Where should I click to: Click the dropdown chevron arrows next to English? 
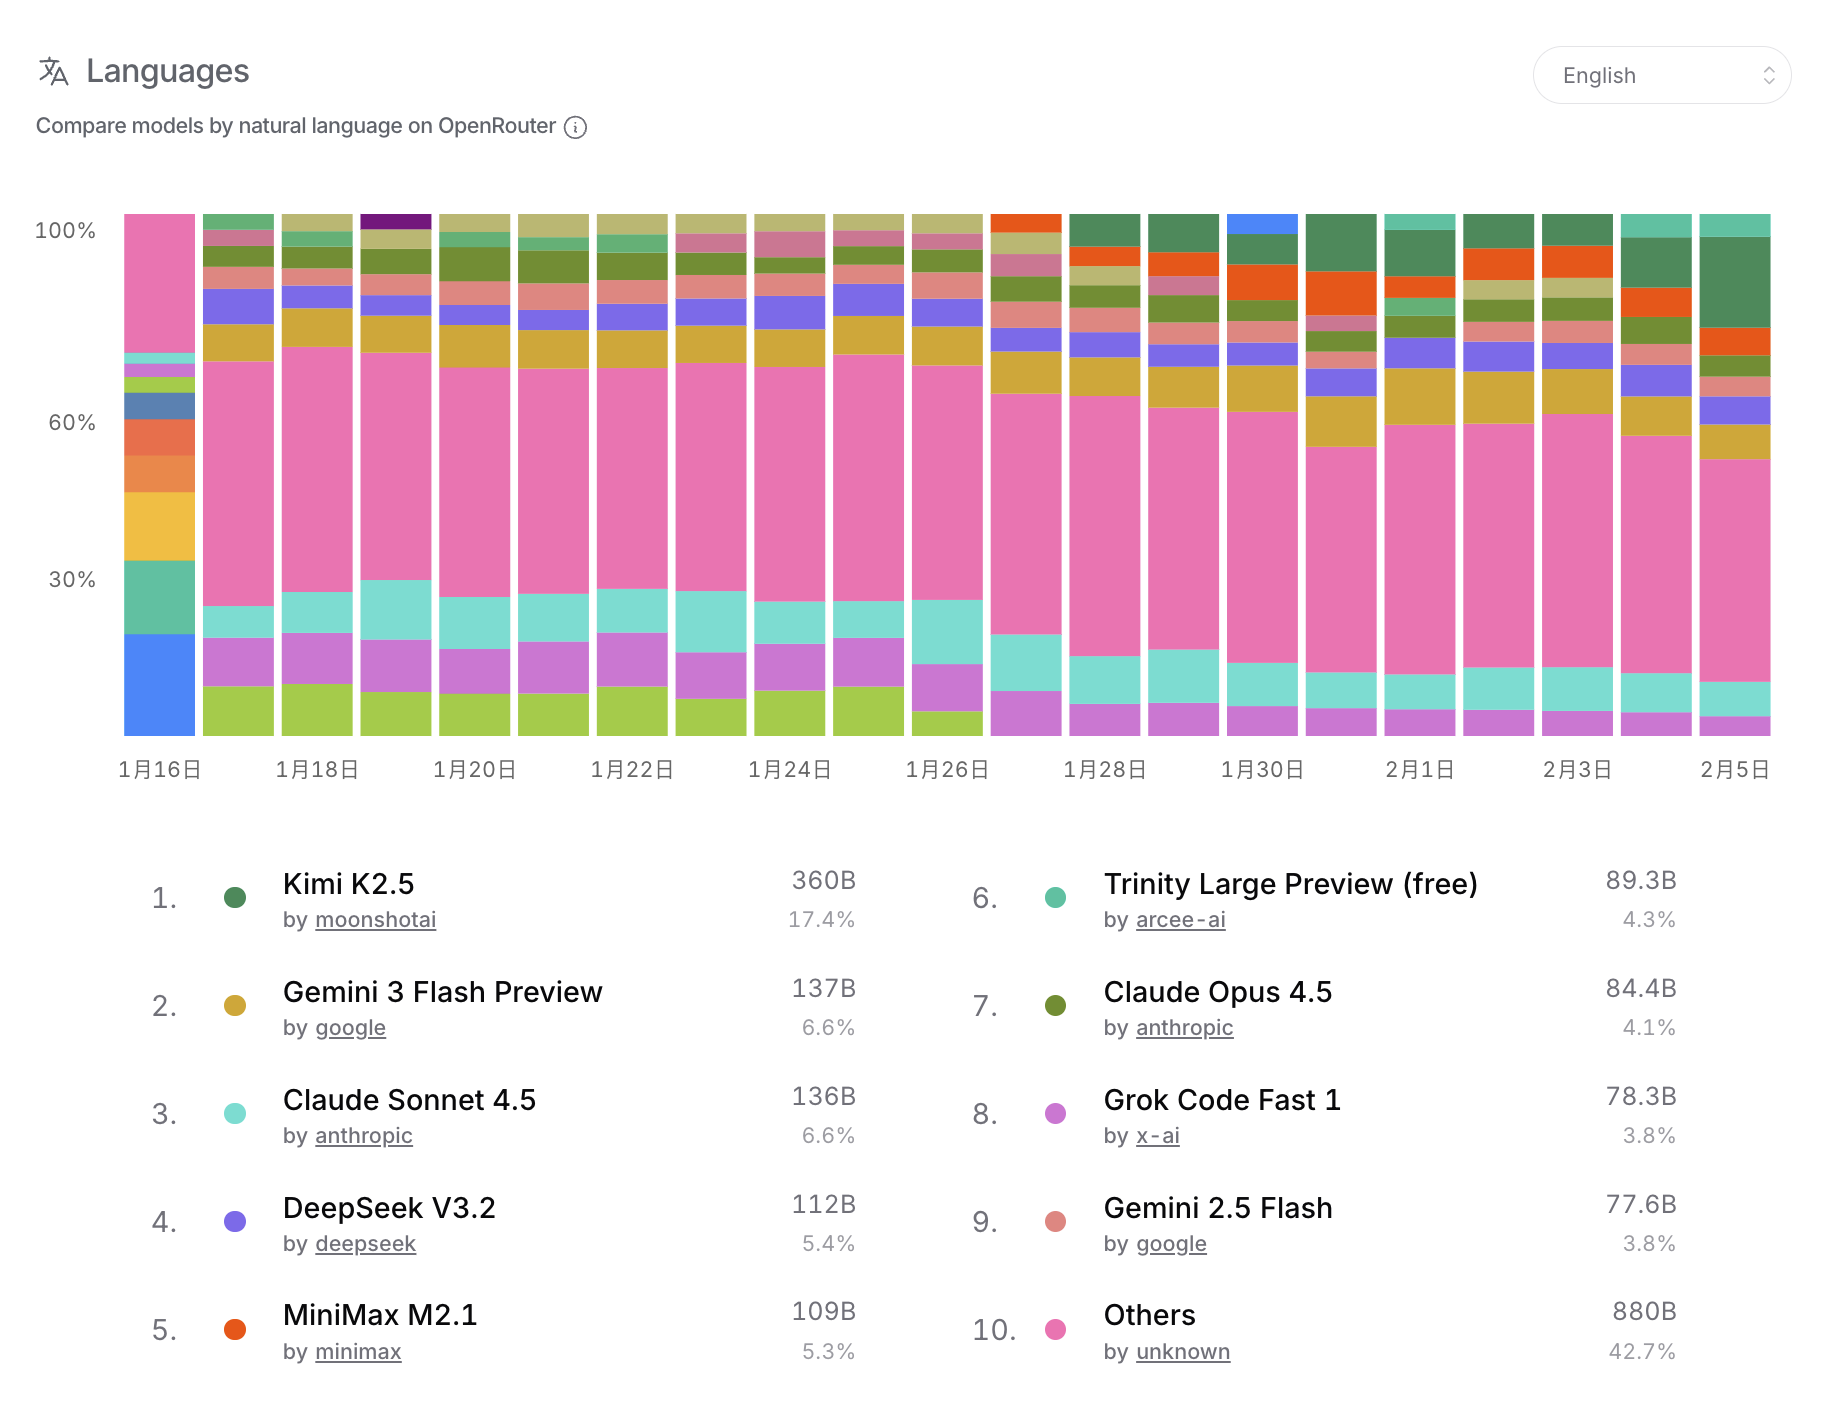coord(1768,76)
